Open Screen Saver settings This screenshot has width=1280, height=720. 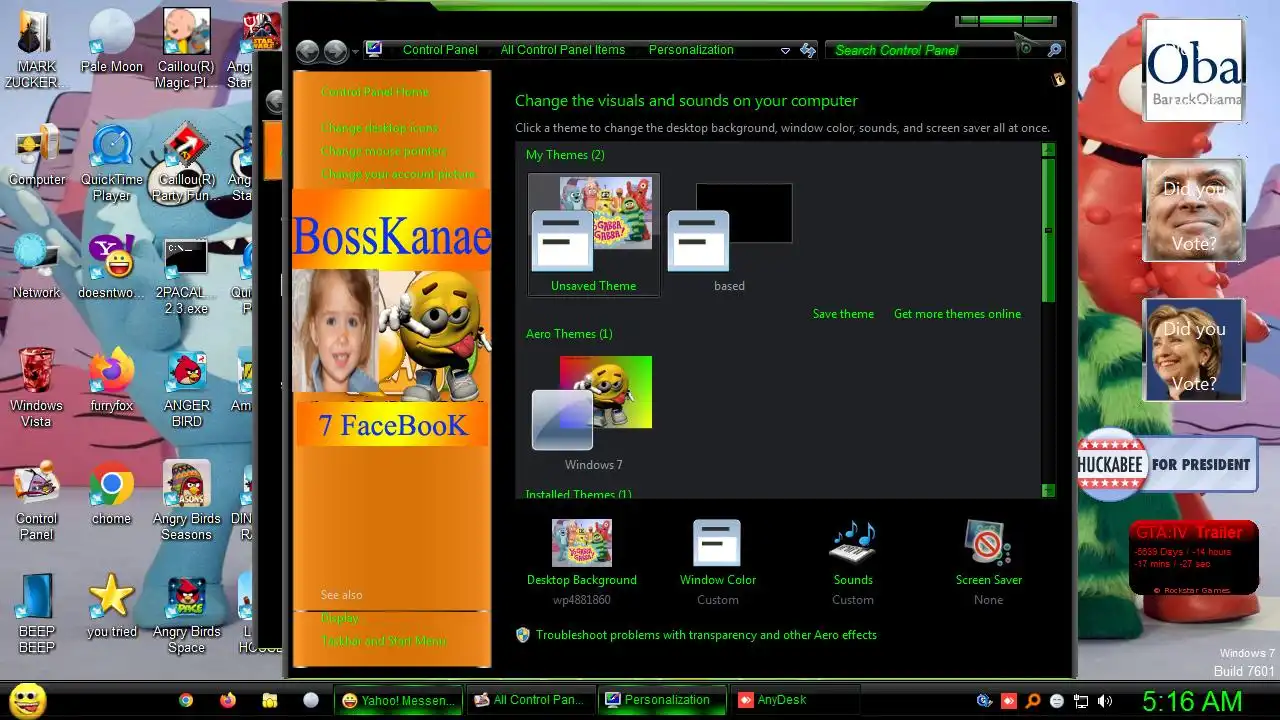tap(988, 561)
